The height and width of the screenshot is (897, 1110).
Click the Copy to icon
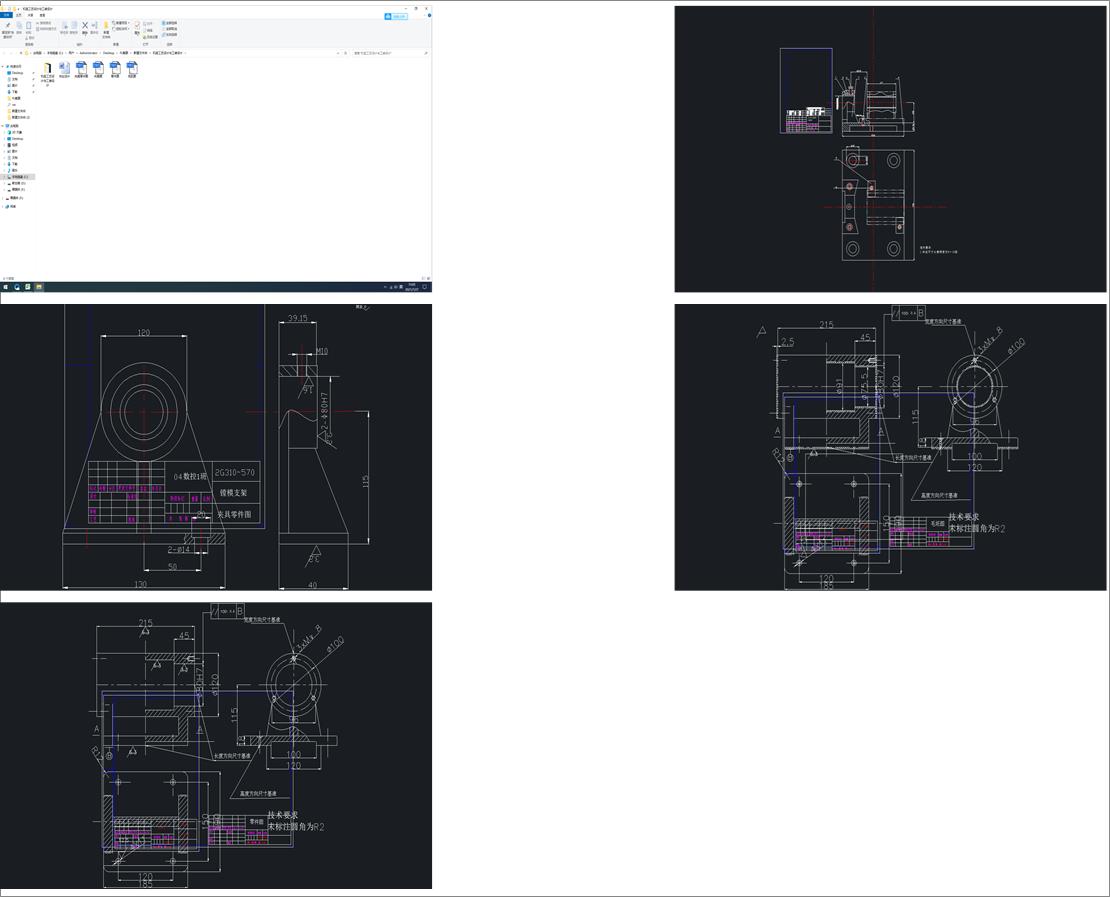74,28
